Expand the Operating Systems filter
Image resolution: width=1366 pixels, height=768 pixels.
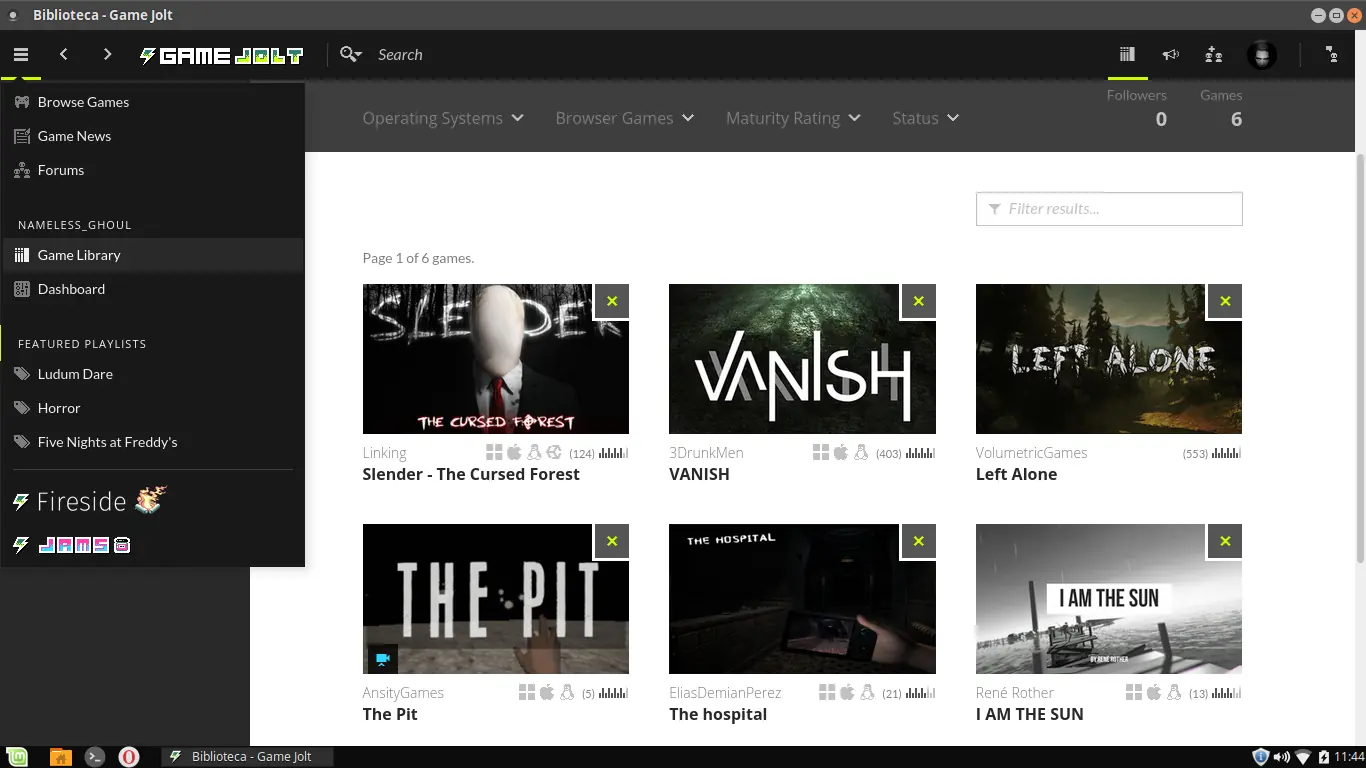pos(443,118)
